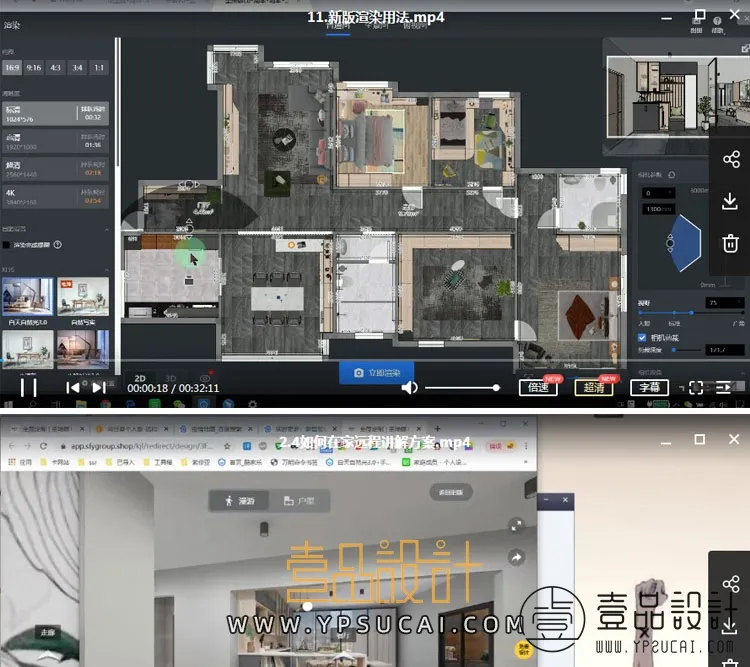Switch to the 漫游 roaming tab
750x667 pixels.
coord(239,501)
